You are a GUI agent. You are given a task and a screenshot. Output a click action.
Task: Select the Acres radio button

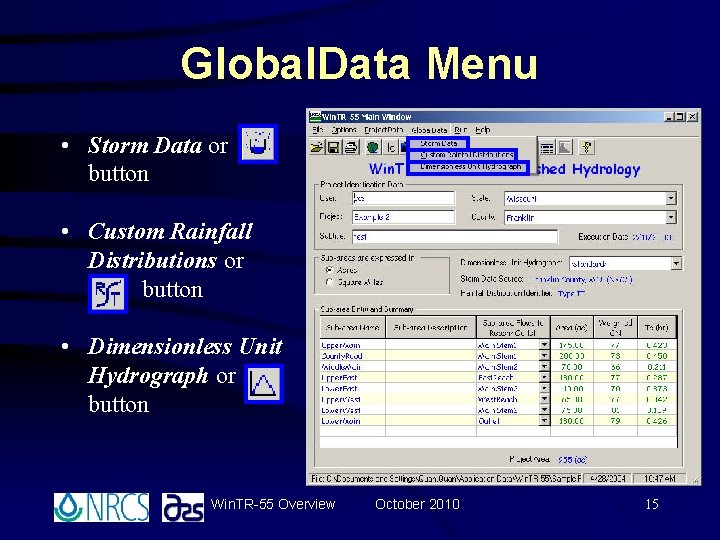coord(329,270)
